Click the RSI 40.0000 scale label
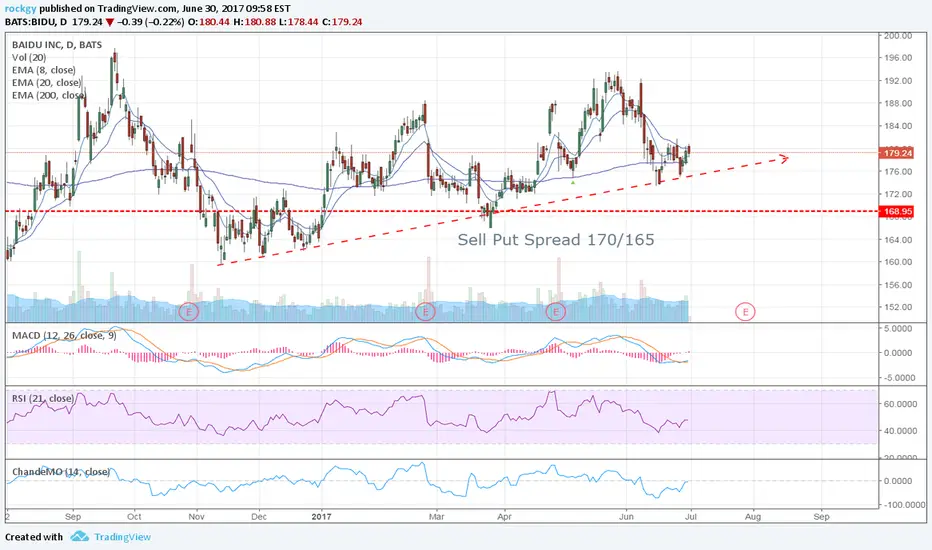Viewport: 932px width, 550px height. [x=898, y=430]
